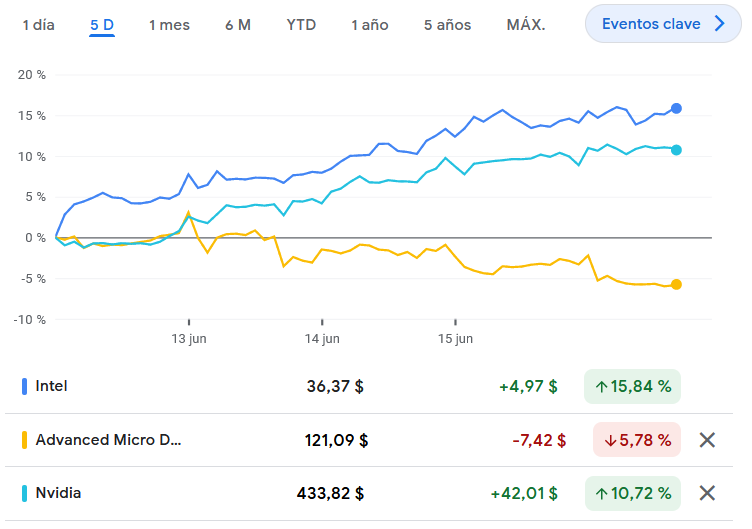Select the 5 D time range
This screenshot has height=529, width=752.
pos(102,25)
